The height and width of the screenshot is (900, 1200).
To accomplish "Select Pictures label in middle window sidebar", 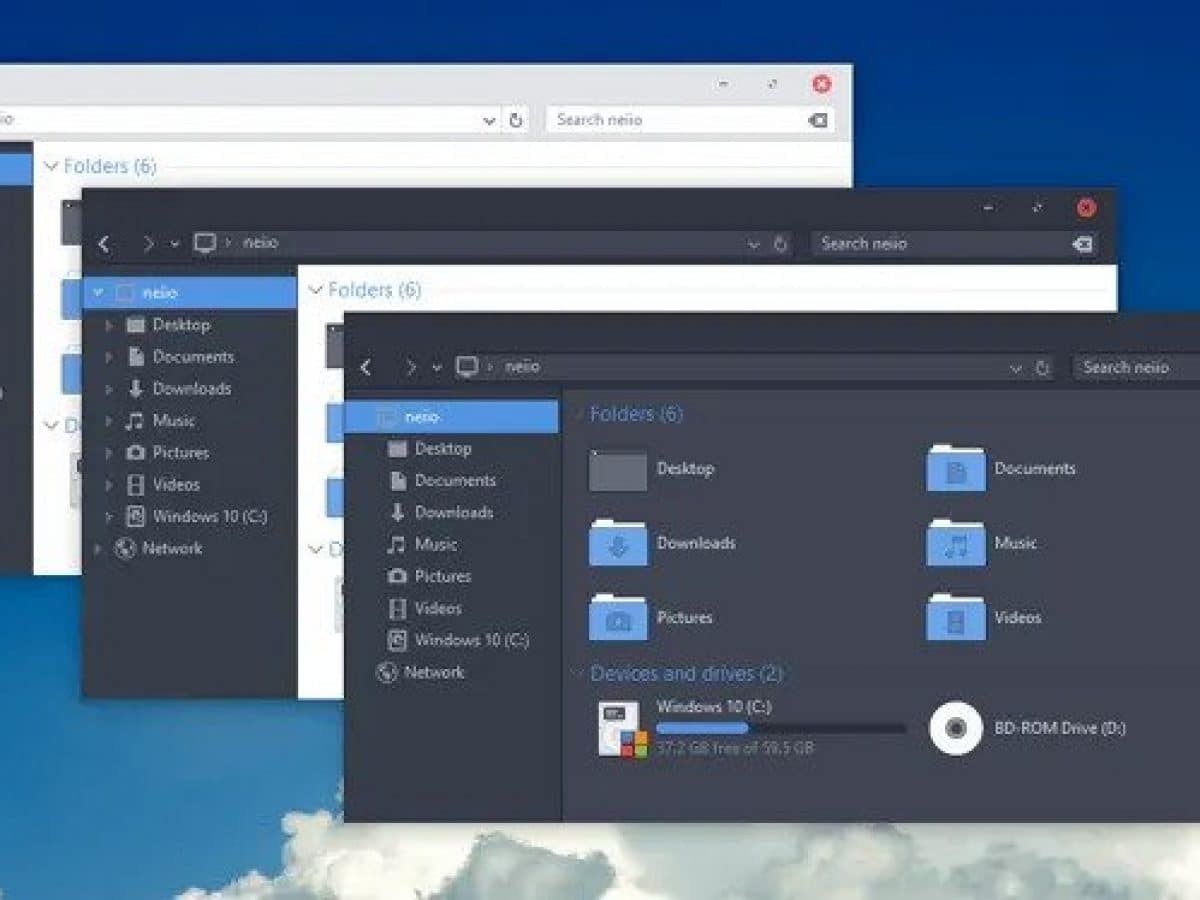I will click(x=181, y=453).
